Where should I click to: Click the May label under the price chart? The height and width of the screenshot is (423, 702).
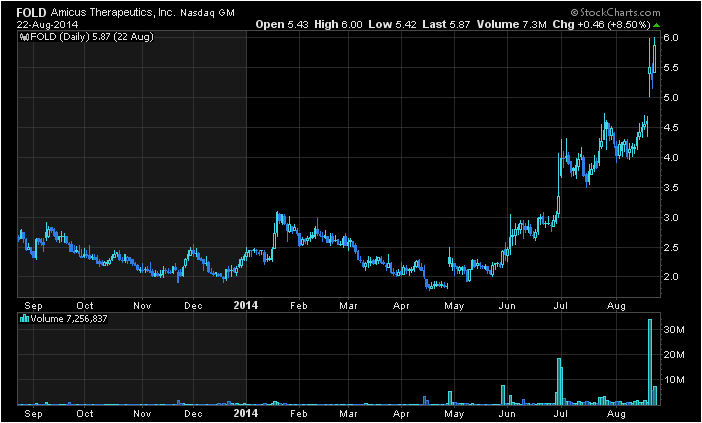tap(454, 306)
